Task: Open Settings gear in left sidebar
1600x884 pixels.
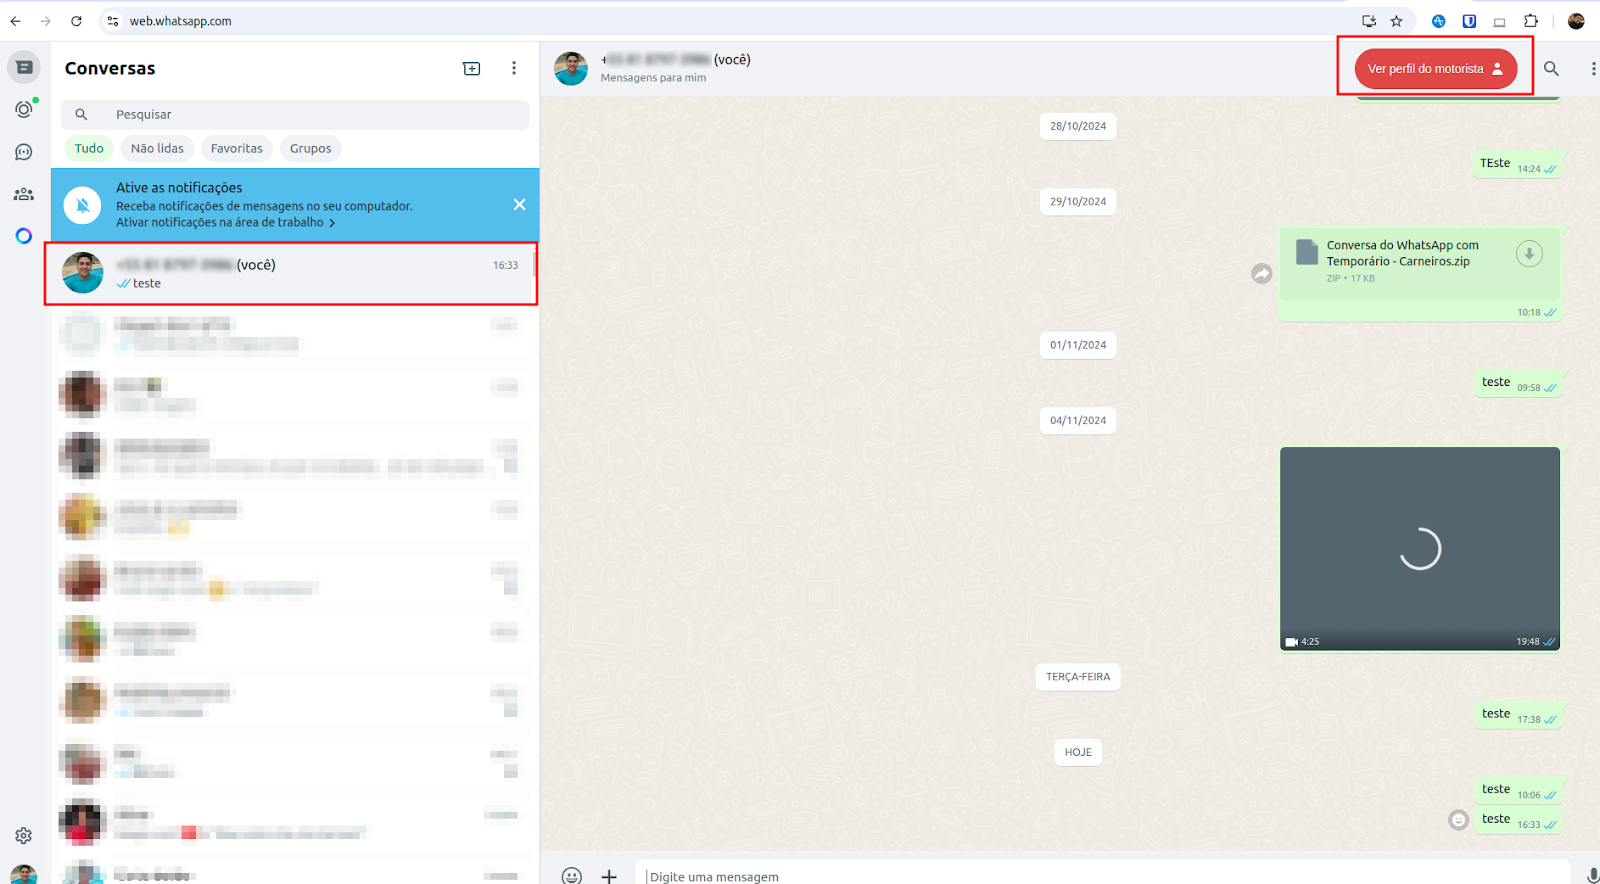Action: [x=24, y=835]
